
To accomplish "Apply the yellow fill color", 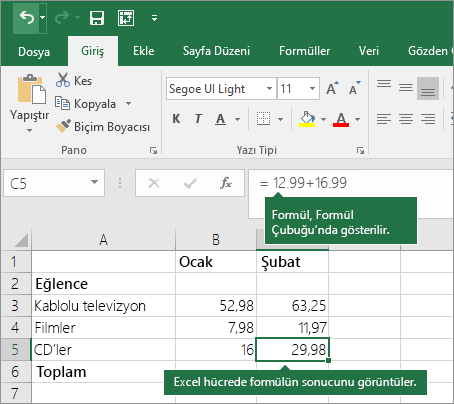I will (x=307, y=119).
